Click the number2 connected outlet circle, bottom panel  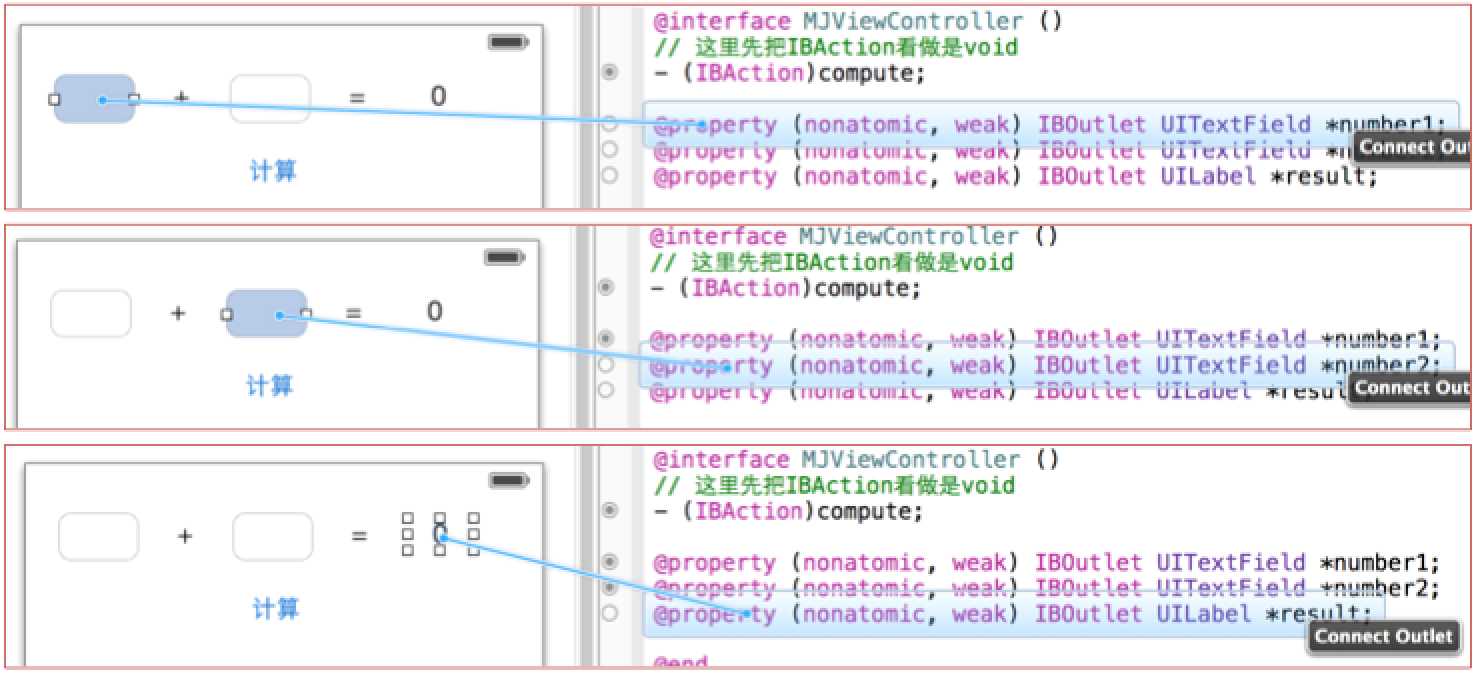tap(610, 588)
